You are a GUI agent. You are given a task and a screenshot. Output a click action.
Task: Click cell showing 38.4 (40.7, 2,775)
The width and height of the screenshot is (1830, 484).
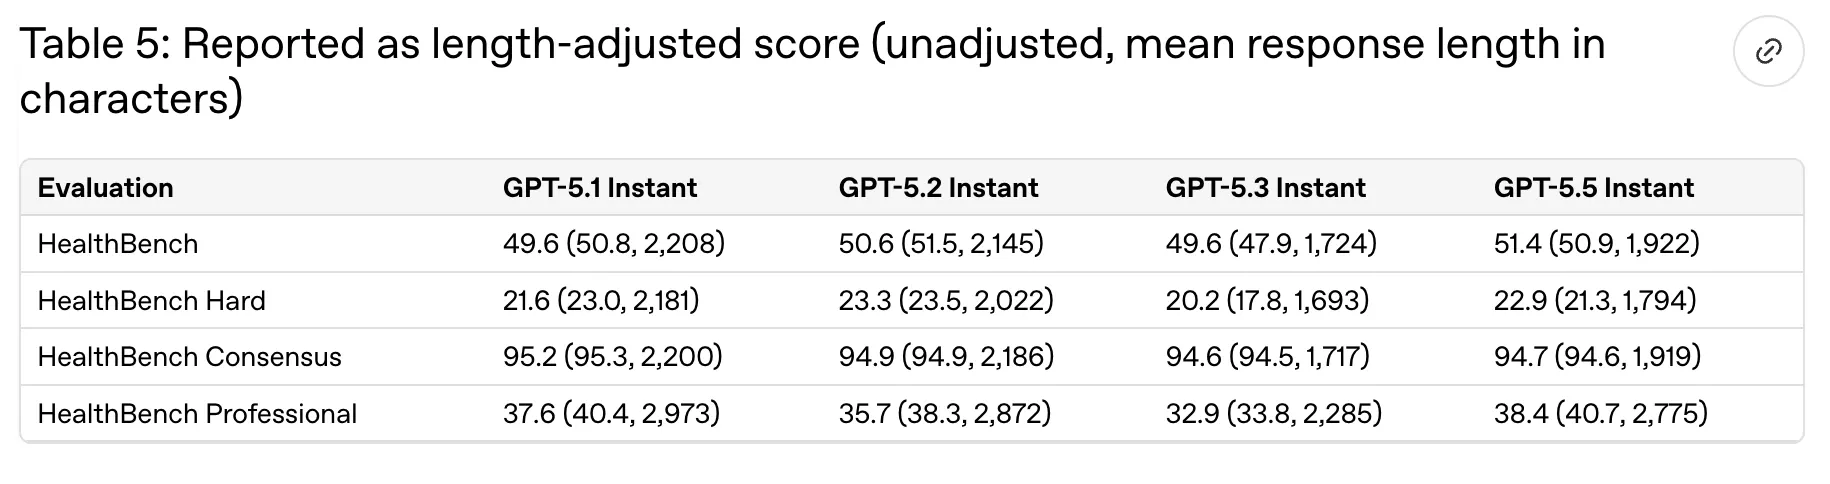(1601, 414)
